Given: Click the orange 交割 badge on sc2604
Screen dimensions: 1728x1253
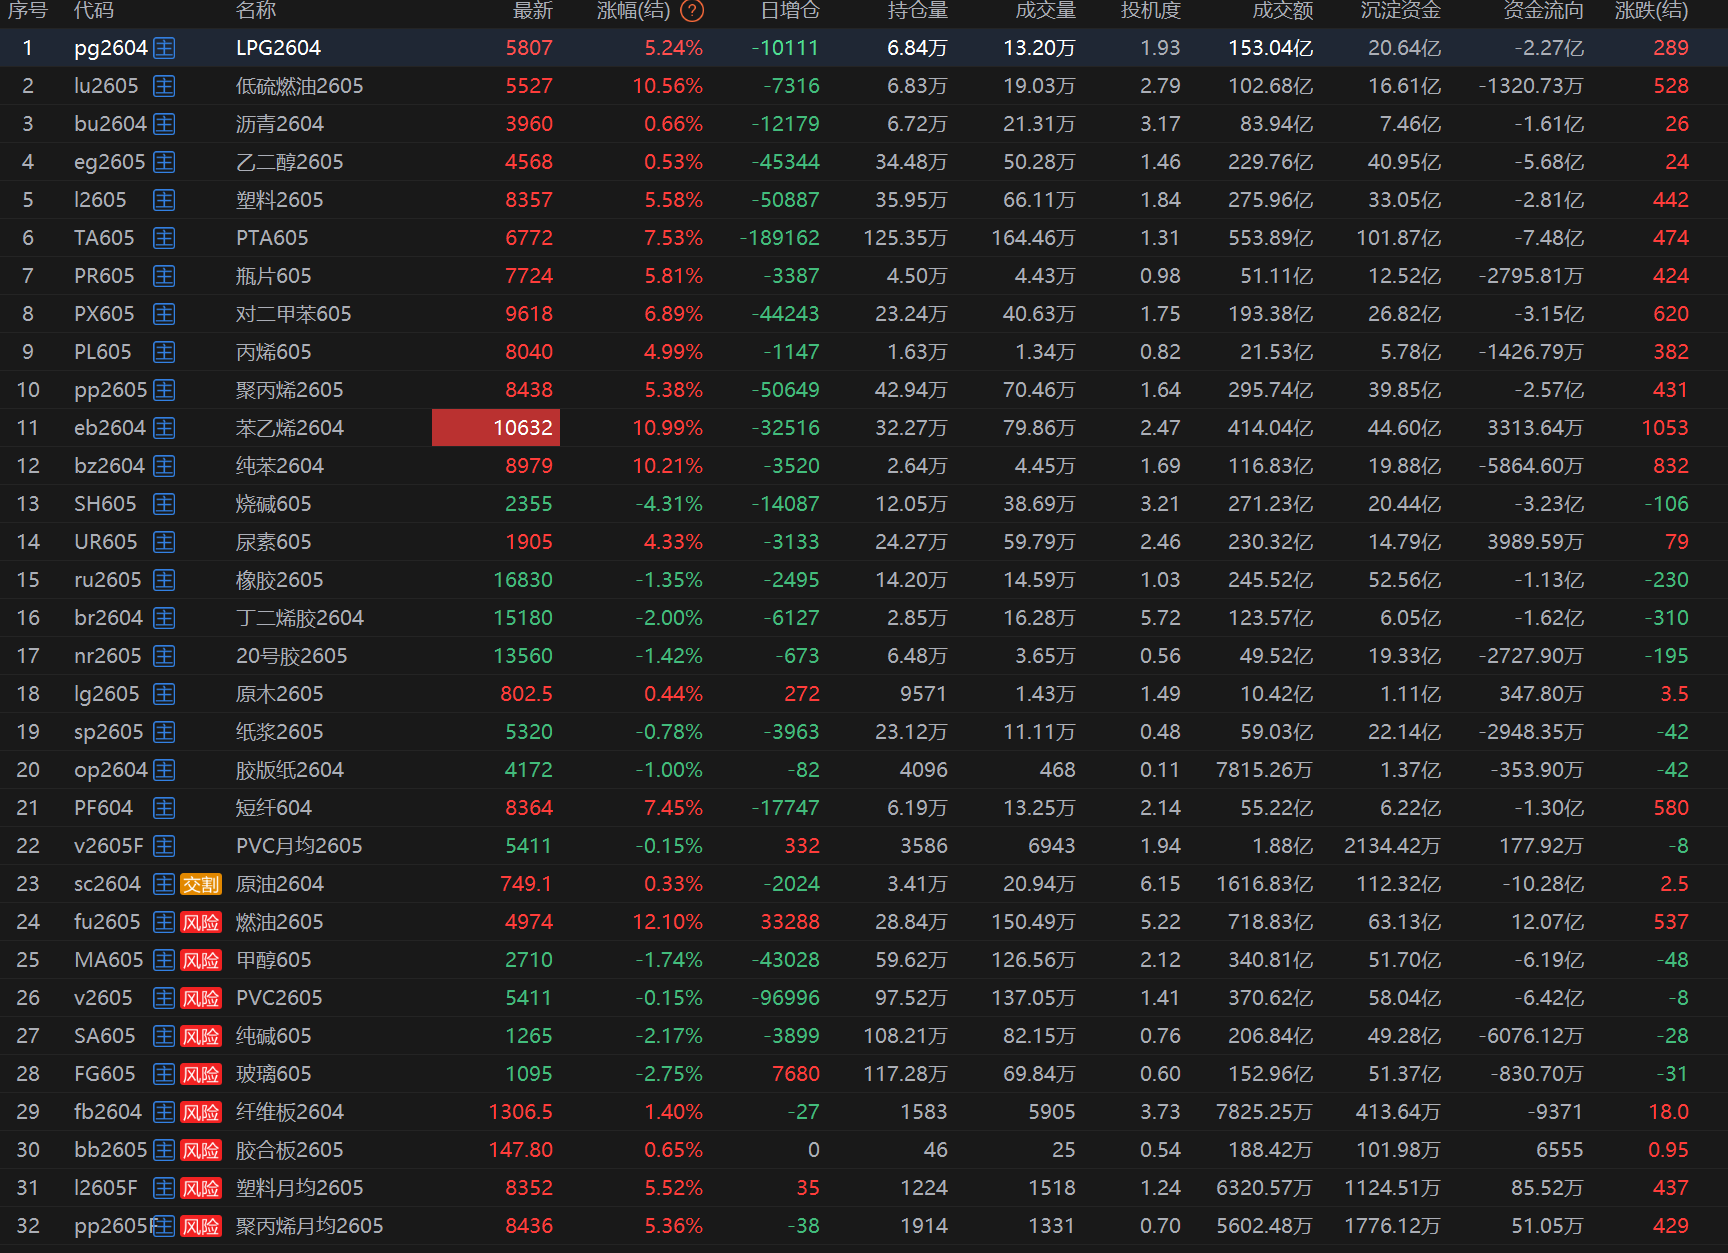Looking at the screenshot, I should point(200,884).
